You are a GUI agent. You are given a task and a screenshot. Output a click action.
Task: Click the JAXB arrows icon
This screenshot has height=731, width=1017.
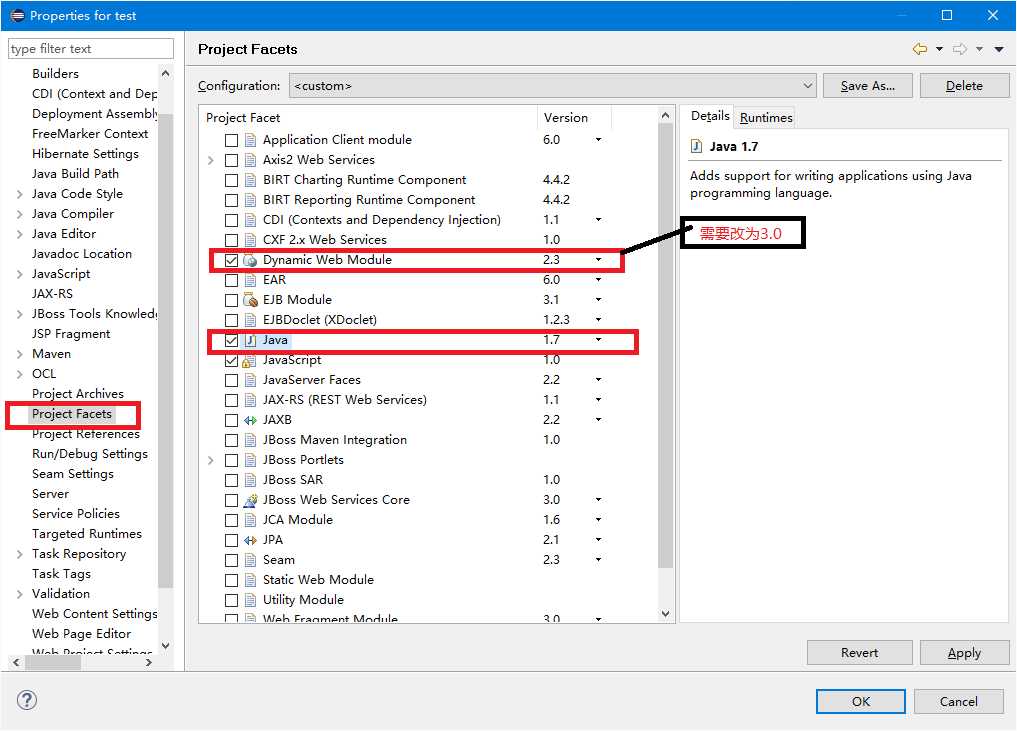250,420
